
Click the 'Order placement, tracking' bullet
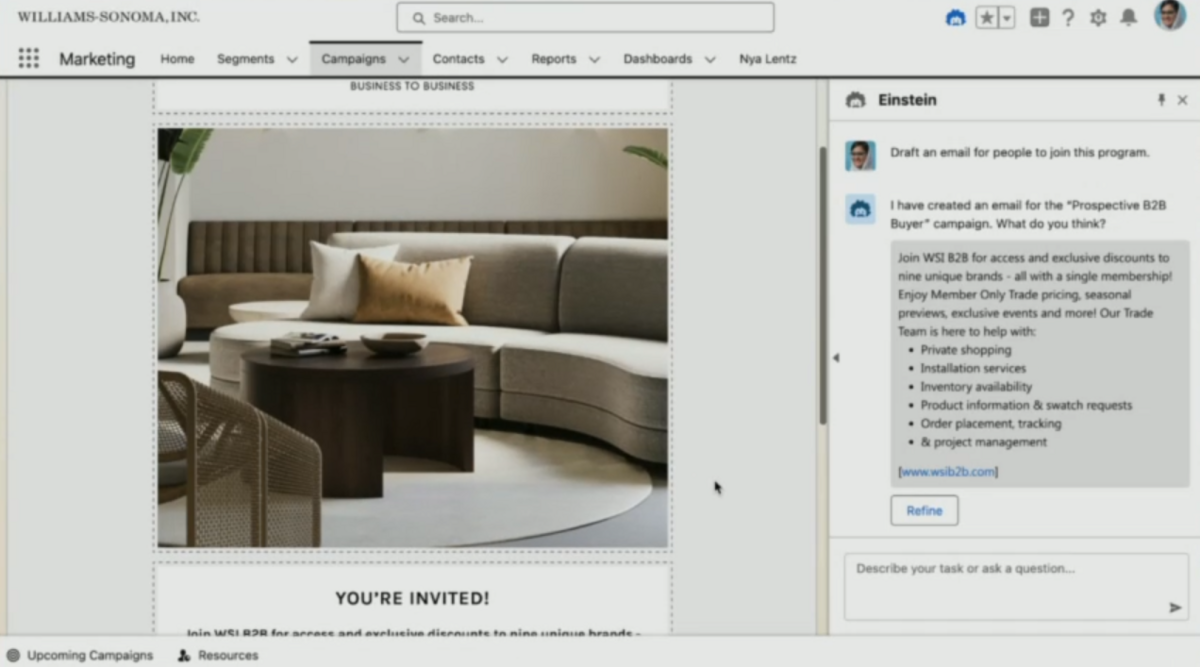click(991, 423)
